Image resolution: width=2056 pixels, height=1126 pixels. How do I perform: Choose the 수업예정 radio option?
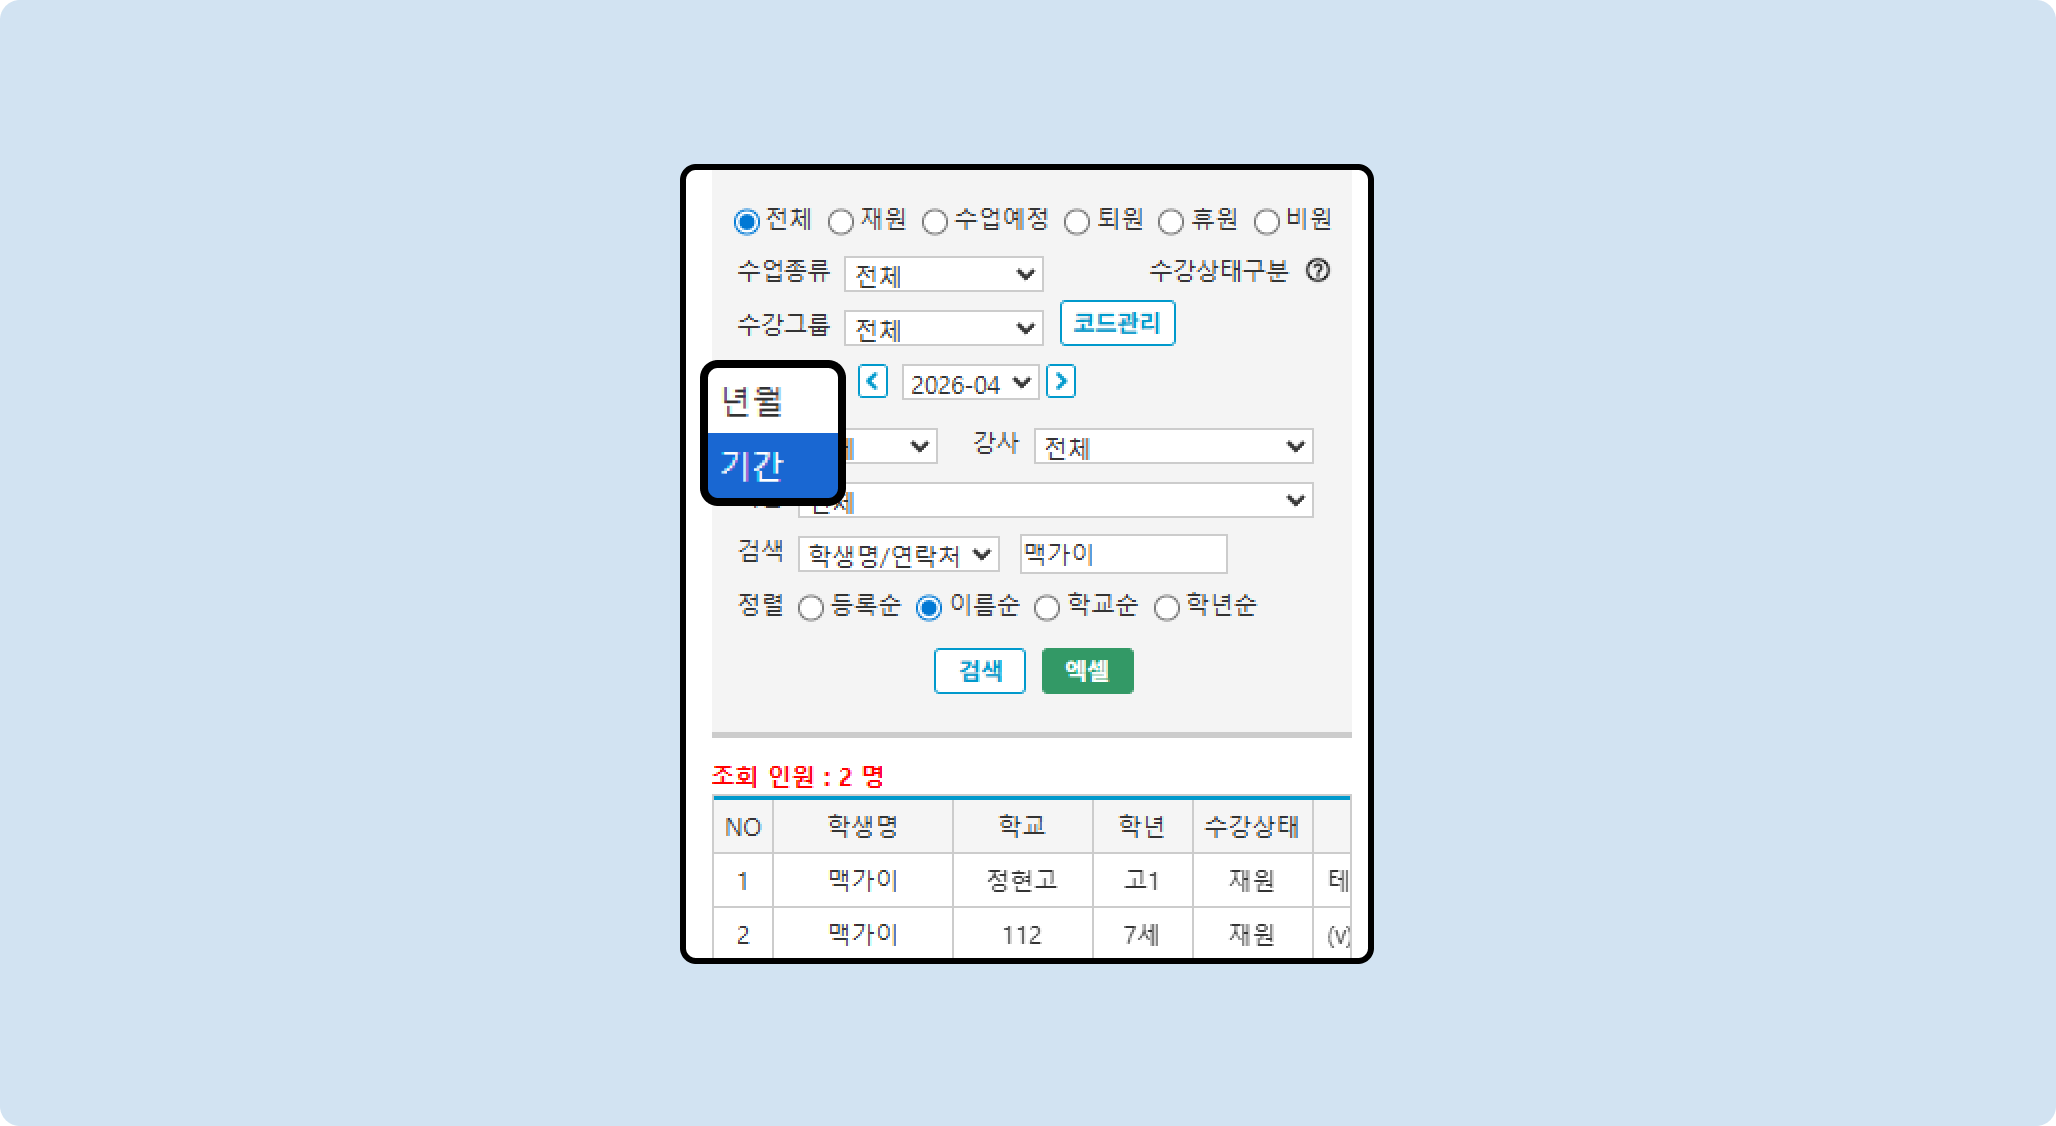pos(935,221)
